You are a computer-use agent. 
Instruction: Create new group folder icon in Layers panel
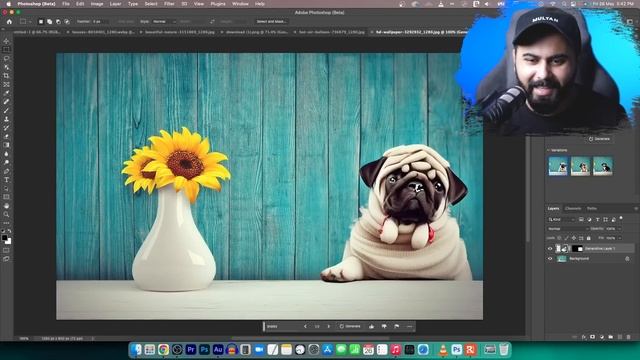click(x=611, y=337)
